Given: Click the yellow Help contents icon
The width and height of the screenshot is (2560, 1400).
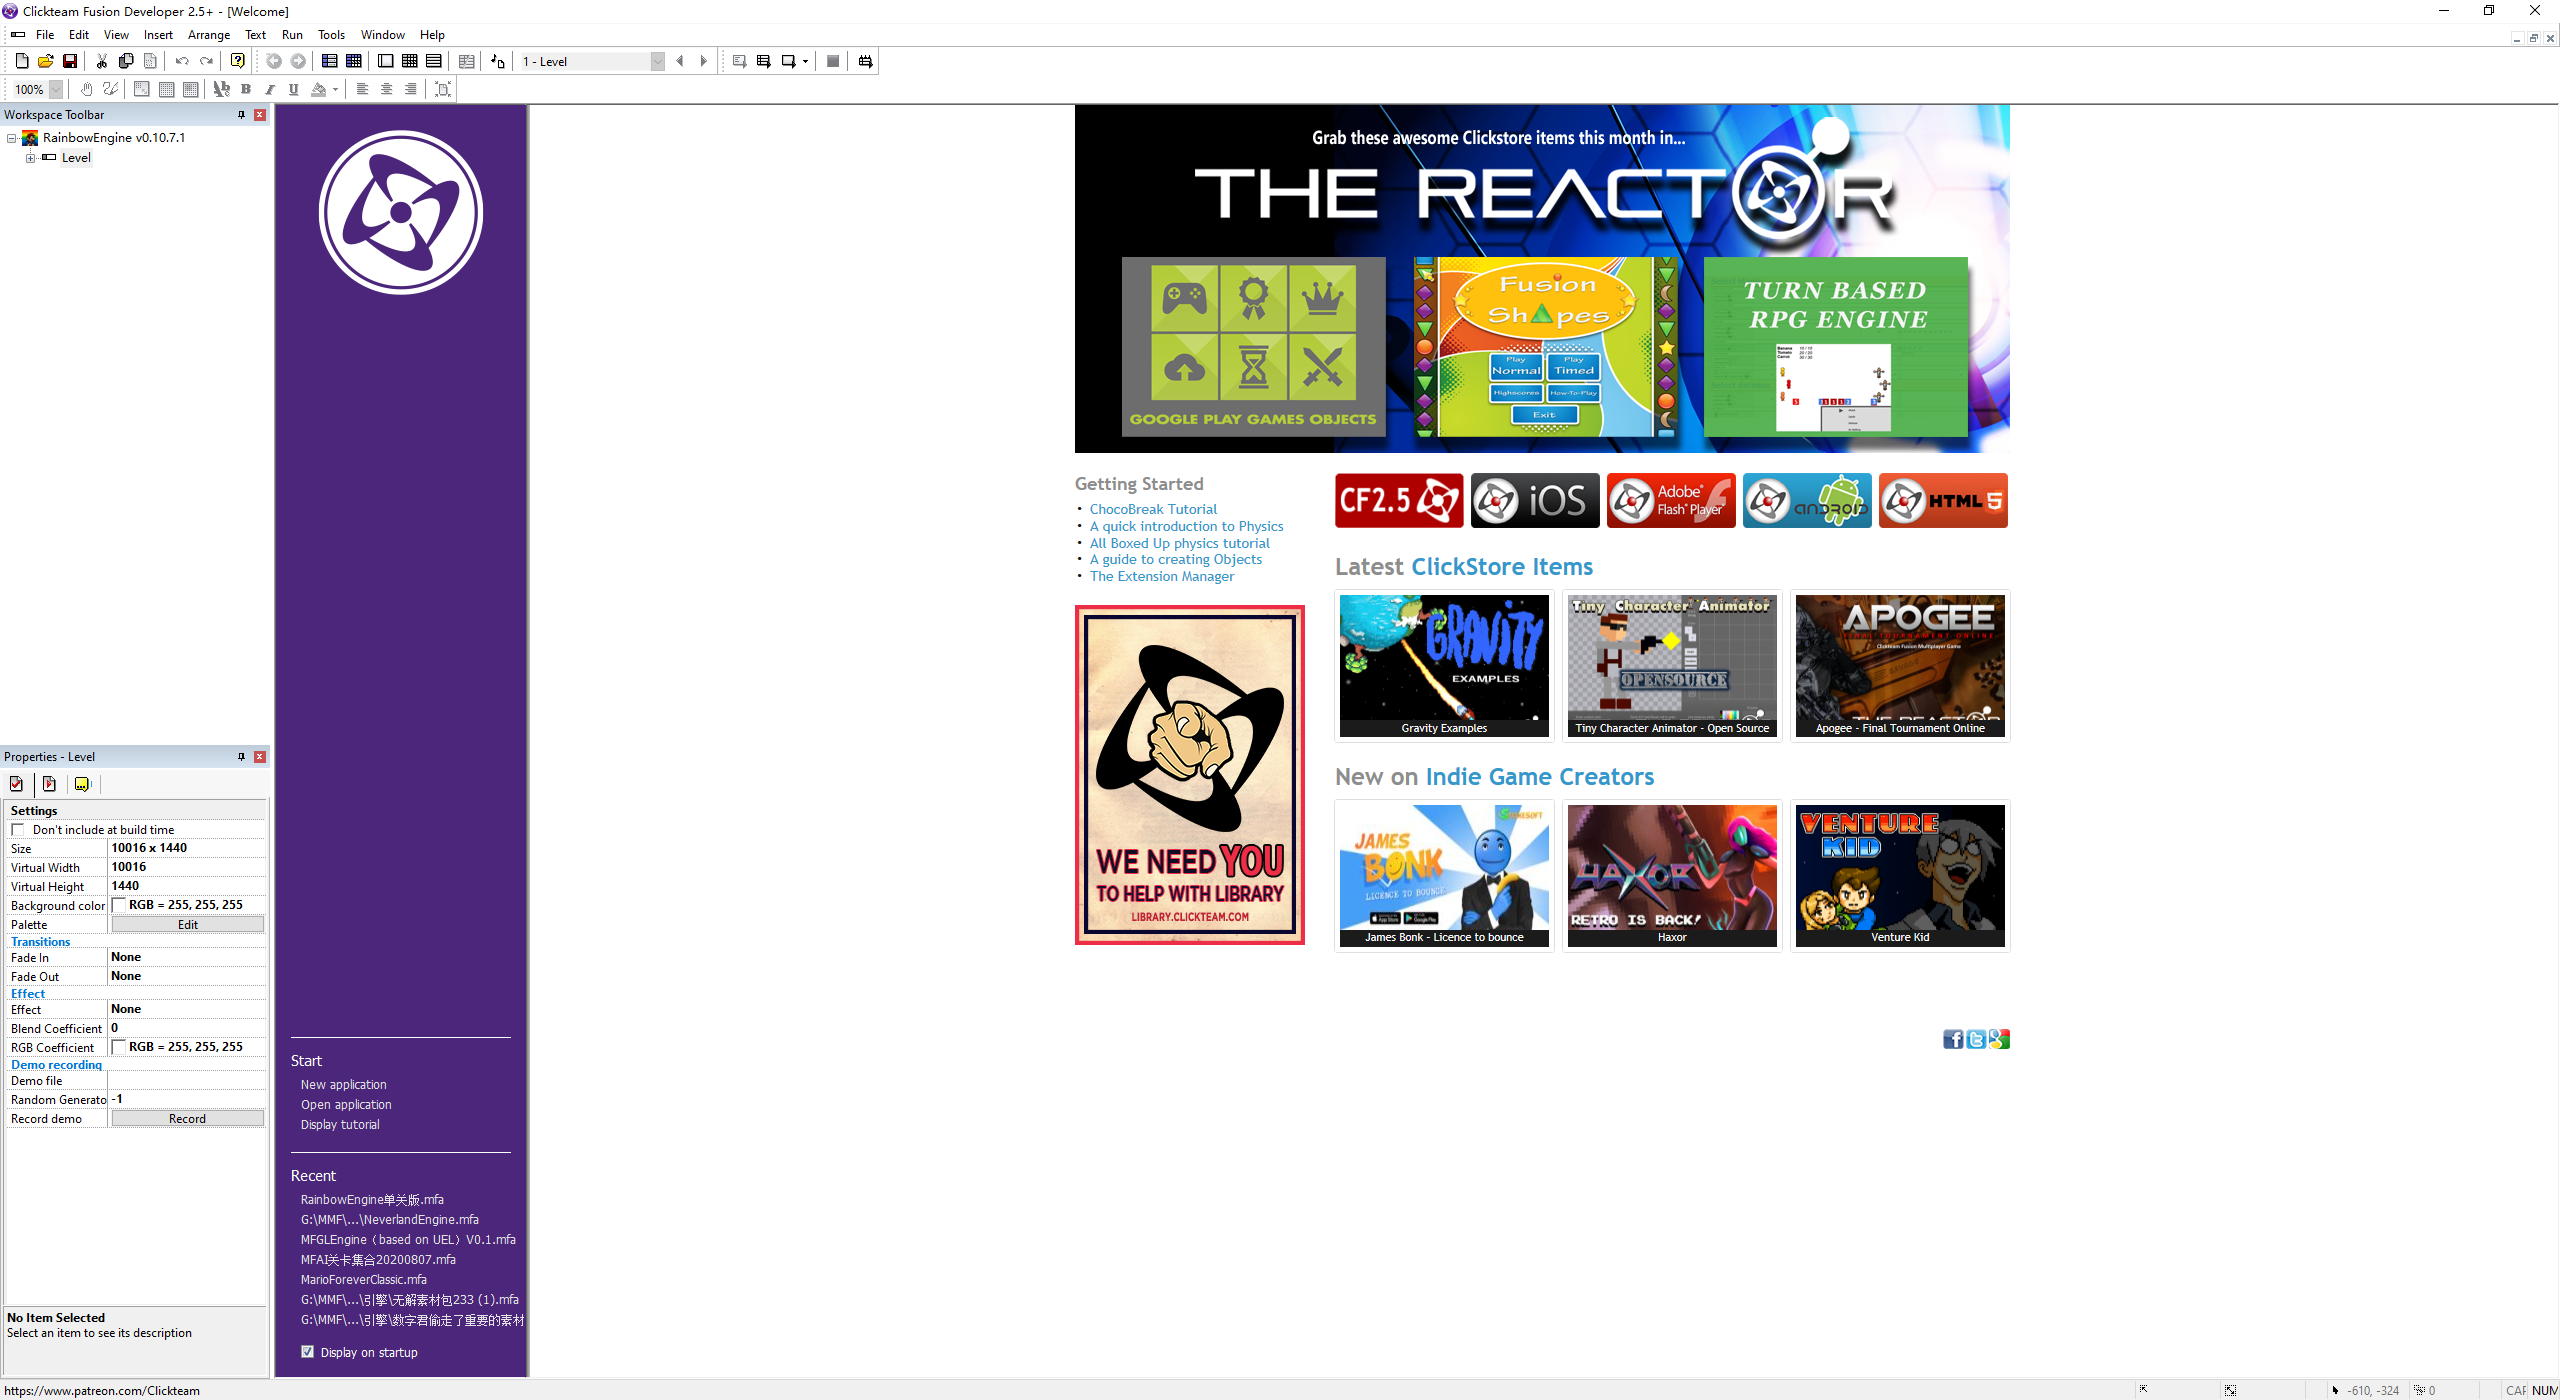Looking at the screenshot, I should pyautogui.click(x=238, y=61).
